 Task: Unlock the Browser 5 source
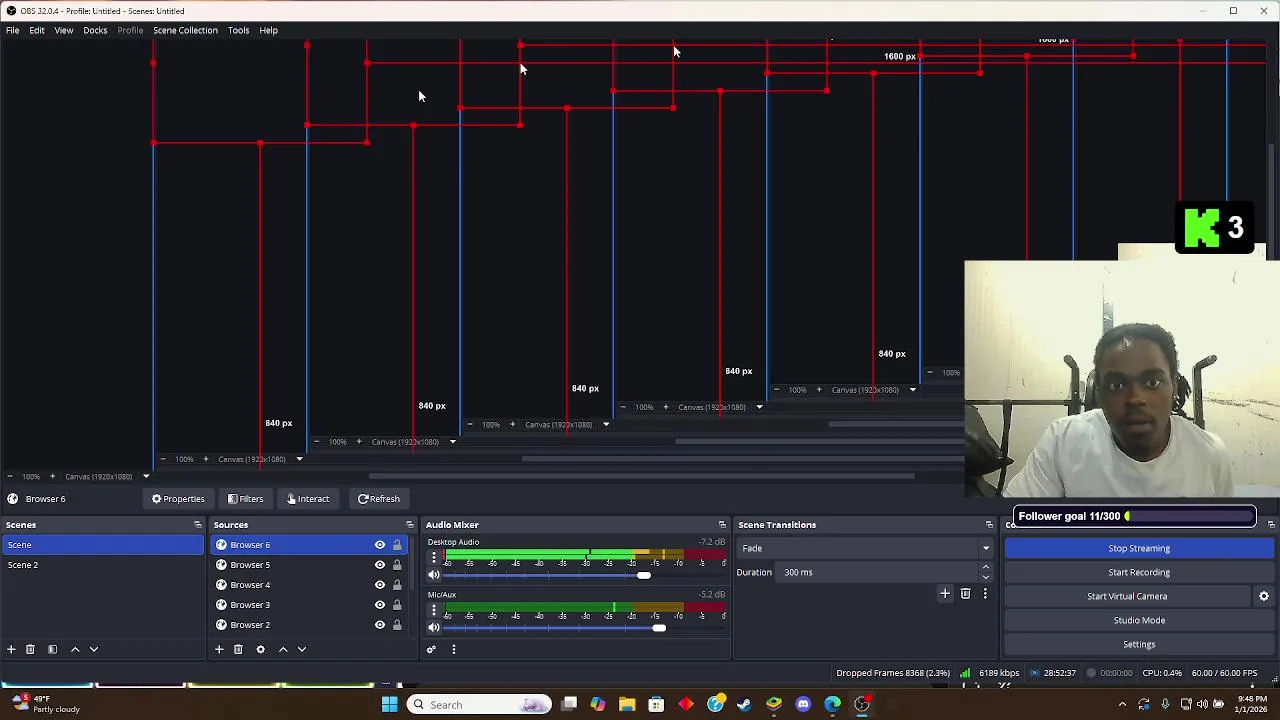point(397,565)
